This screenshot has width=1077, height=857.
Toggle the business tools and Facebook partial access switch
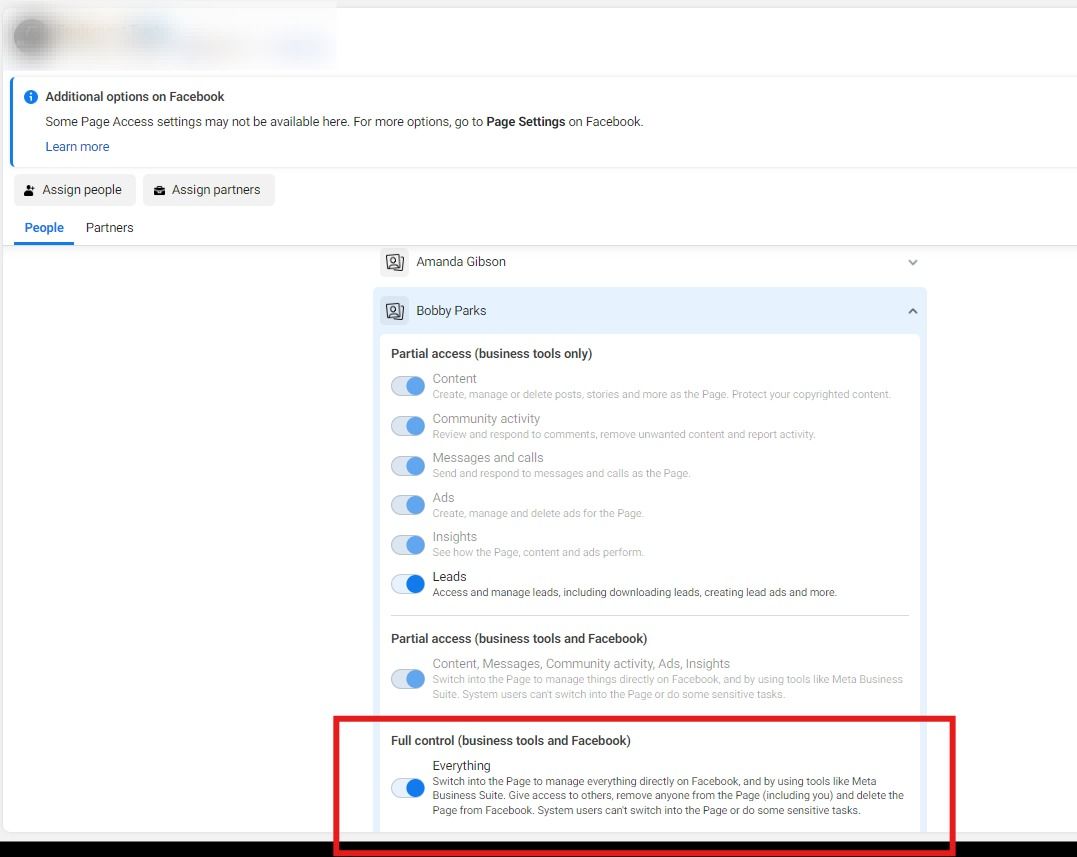408,679
